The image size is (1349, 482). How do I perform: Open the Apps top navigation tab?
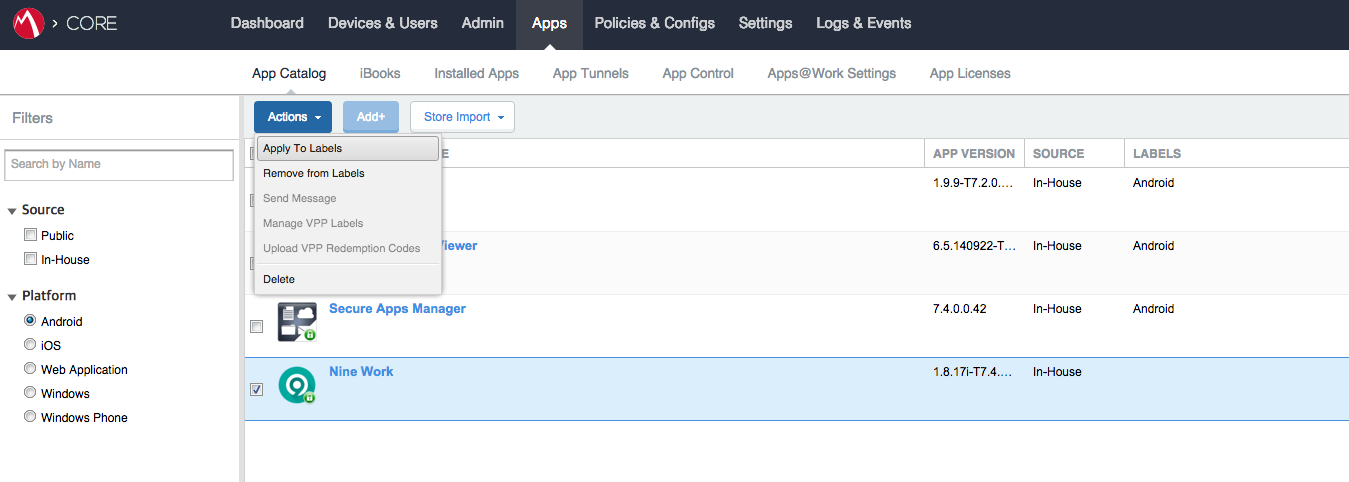[549, 23]
